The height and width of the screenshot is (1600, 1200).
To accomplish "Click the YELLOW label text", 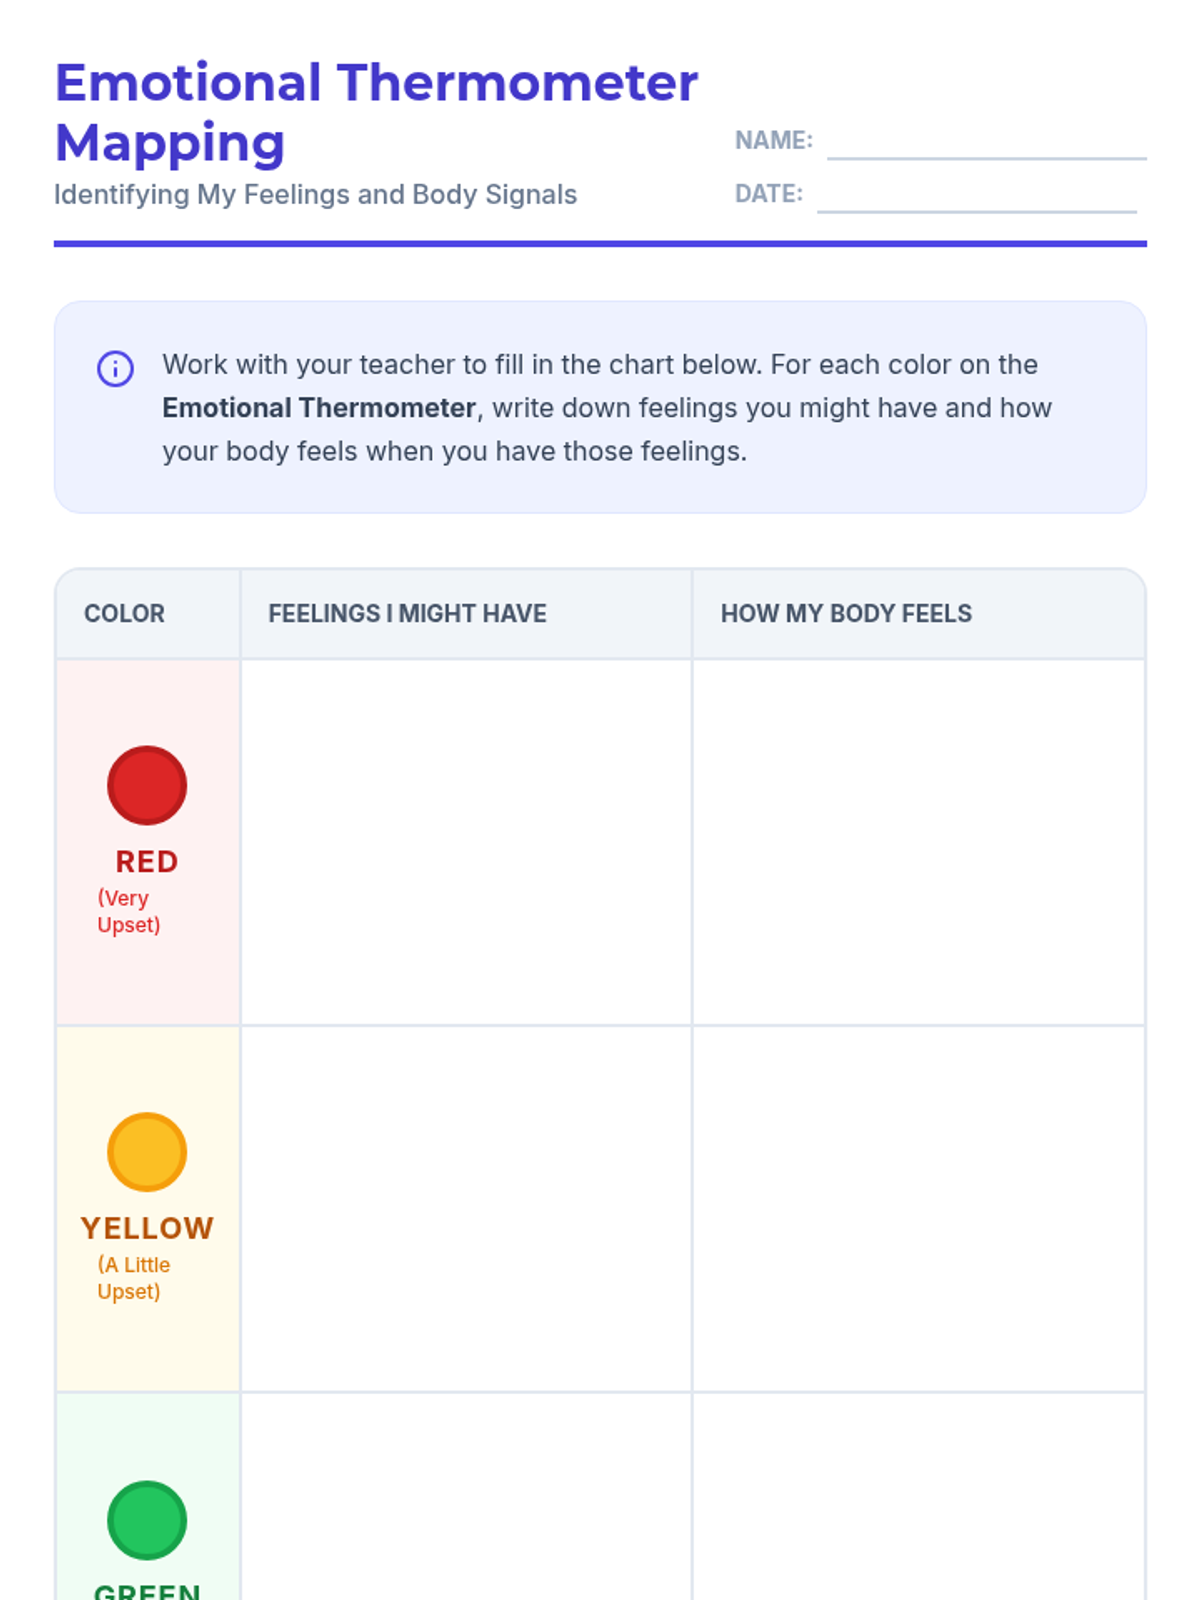I will point(147,1228).
